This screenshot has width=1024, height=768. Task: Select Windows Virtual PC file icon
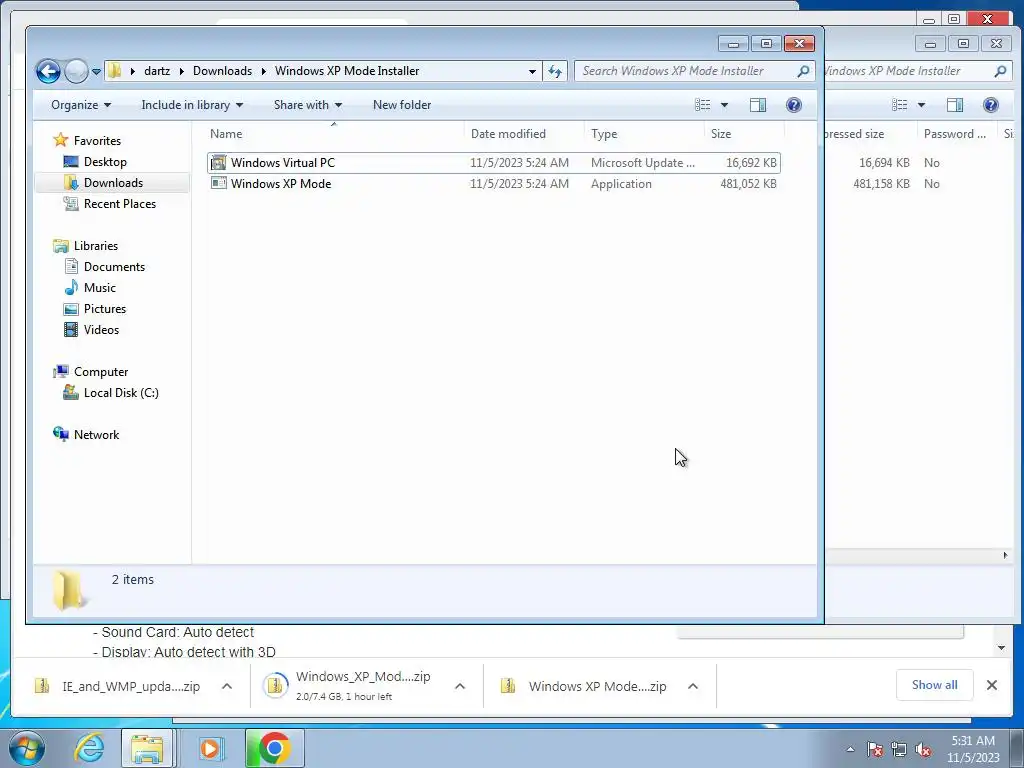click(x=219, y=163)
